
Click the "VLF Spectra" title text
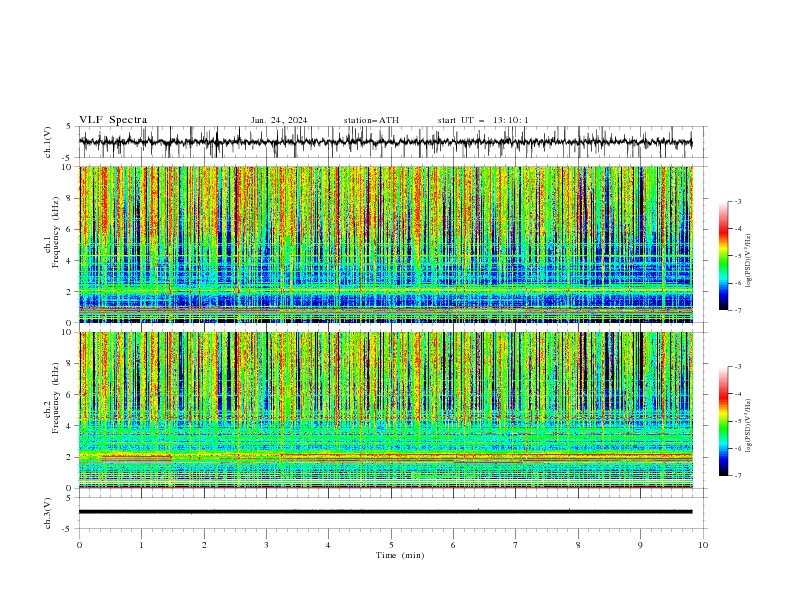[x=113, y=120]
